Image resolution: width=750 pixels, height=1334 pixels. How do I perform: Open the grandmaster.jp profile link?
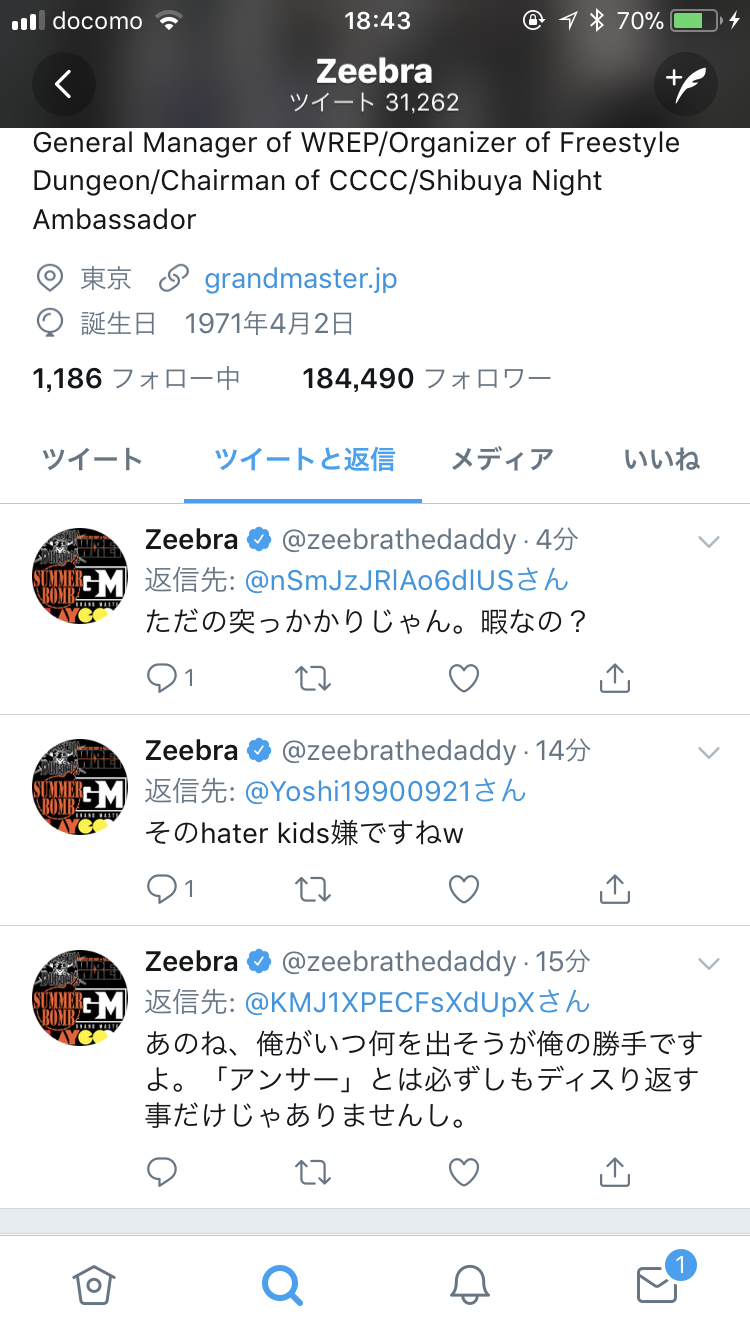click(302, 280)
